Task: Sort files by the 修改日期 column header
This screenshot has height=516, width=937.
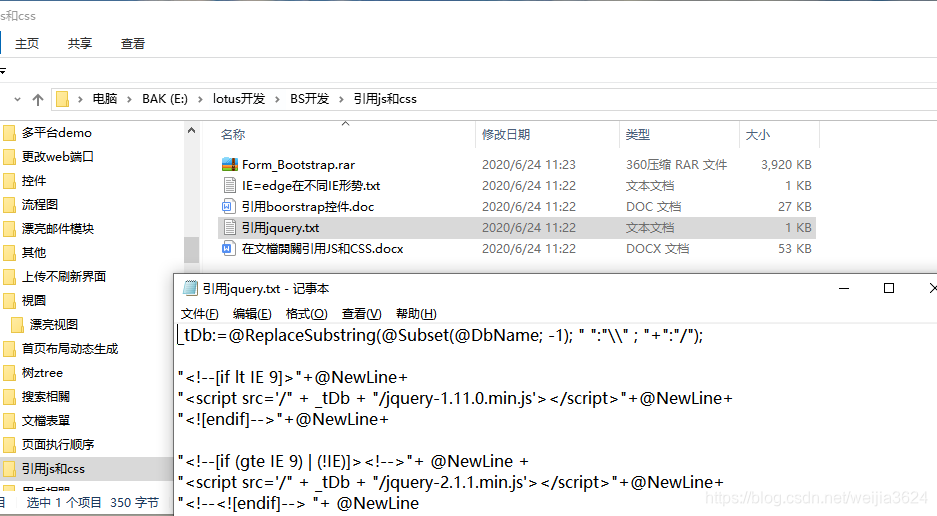Action: [x=506, y=135]
